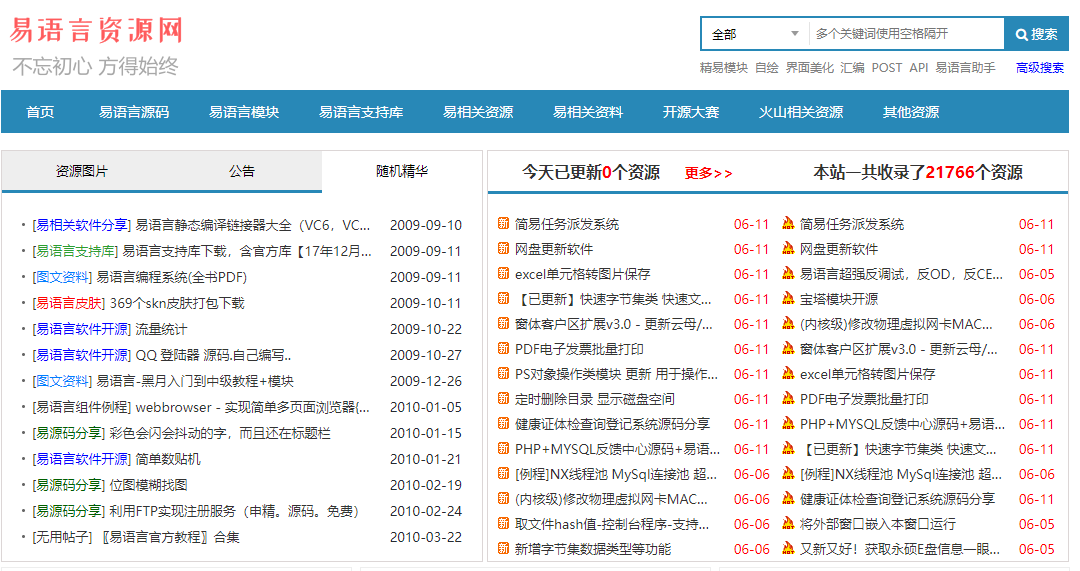The image size is (1080, 571).
Task: Click new icon beside 定时删除目录 显示磁盘空间
Action: pos(503,398)
